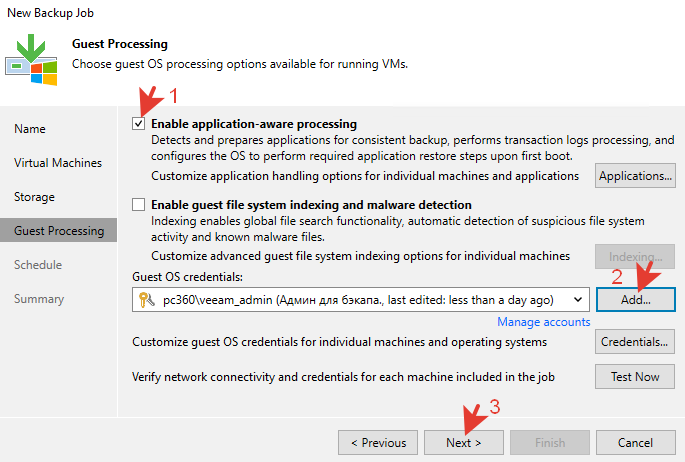Go back with the Previous button
Viewport: 685px width, 462px height.
378,442
